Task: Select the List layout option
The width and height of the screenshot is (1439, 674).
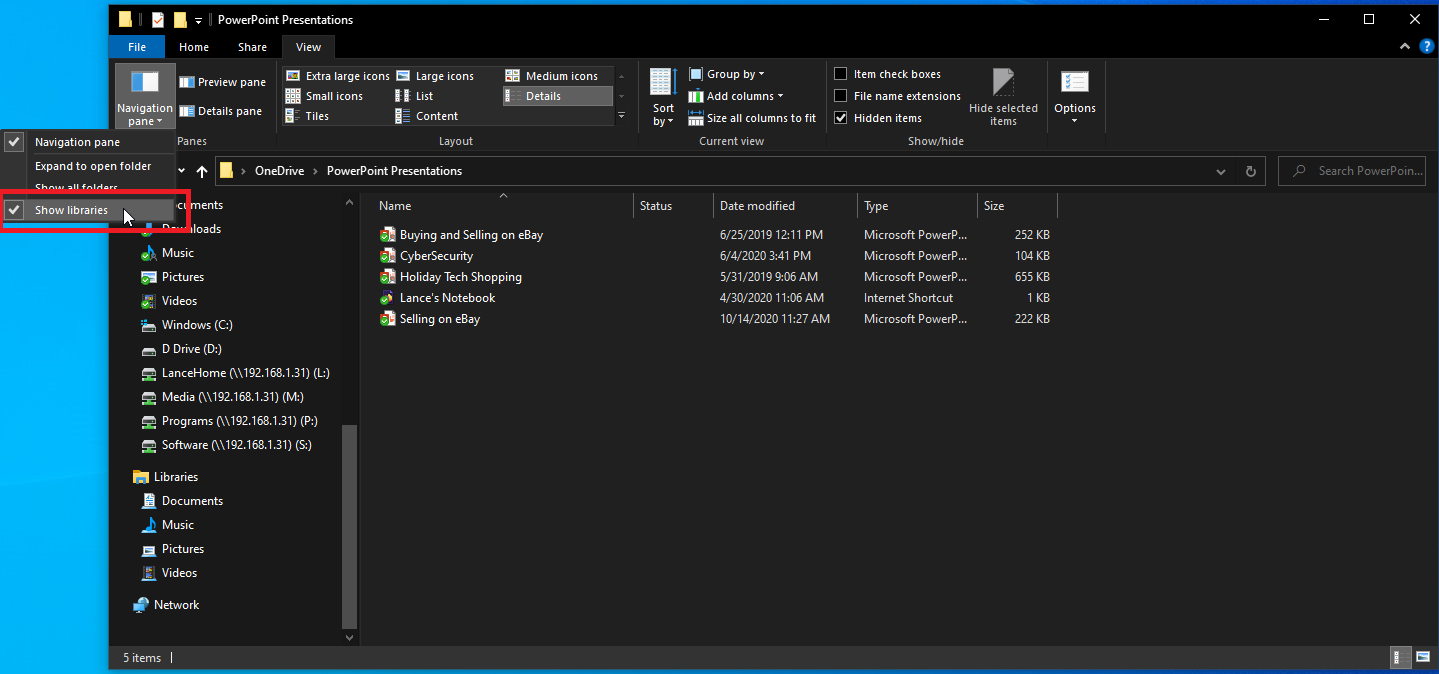Action: 414,96
